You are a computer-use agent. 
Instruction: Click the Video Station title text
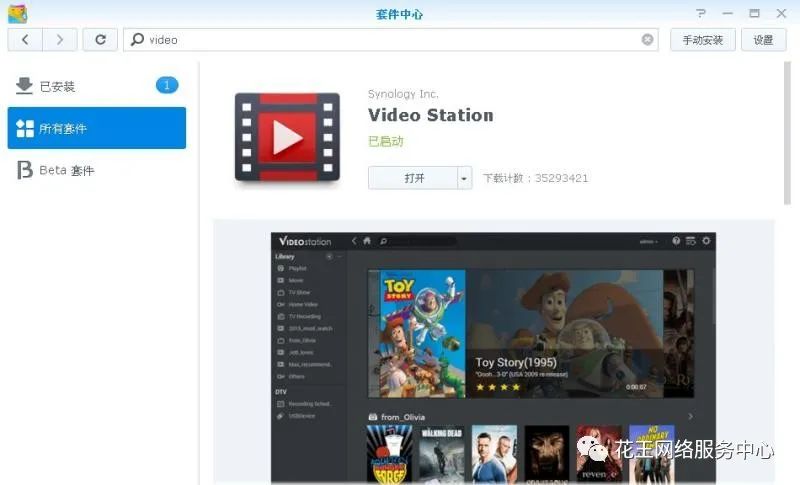pos(431,115)
